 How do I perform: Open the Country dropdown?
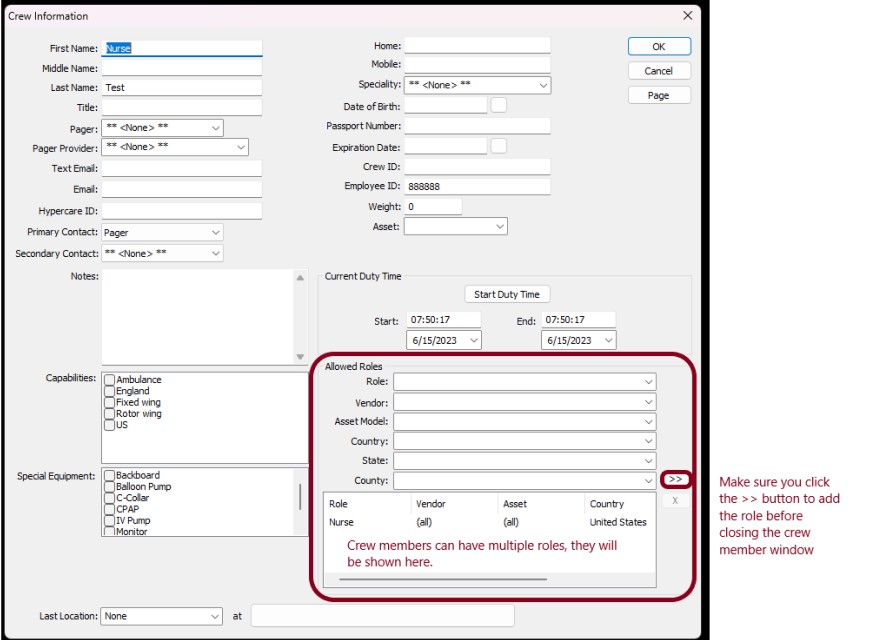click(525, 441)
